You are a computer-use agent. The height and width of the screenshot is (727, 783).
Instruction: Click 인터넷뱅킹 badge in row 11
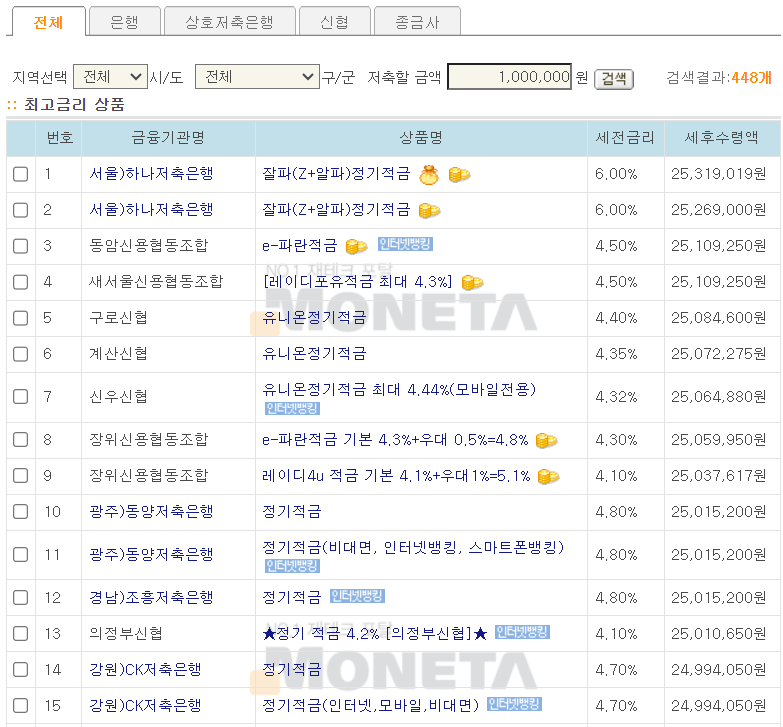point(292,566)
